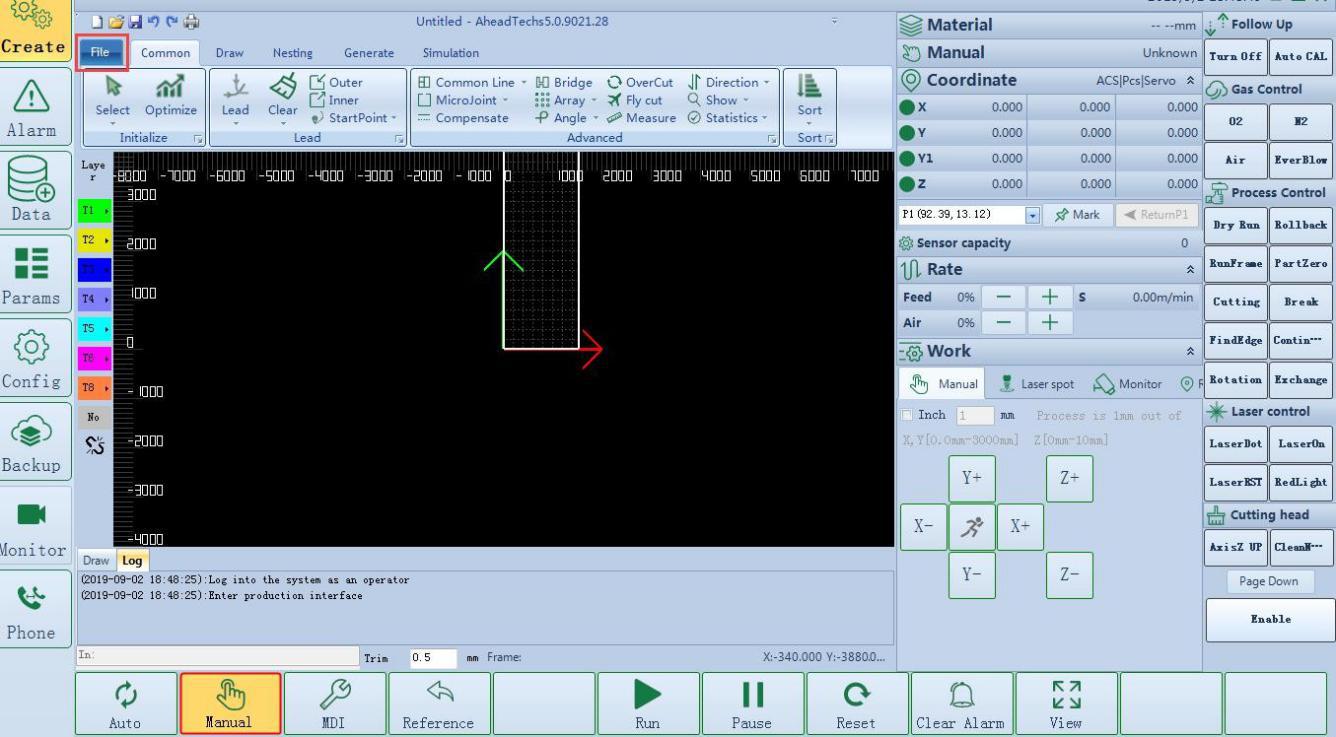Screen dimensions: 1336x737
Task: Expand the Statistics dropdown
Action: click(x=767, y=118)
